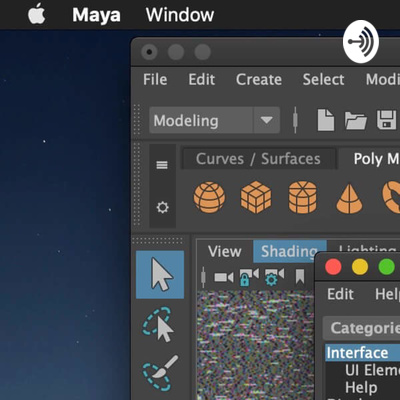Image resolution: width=400 pixels, height=400 pixels.
Task: Click the Select Camera icon in viewport toolbar
Action: point(224,277)
